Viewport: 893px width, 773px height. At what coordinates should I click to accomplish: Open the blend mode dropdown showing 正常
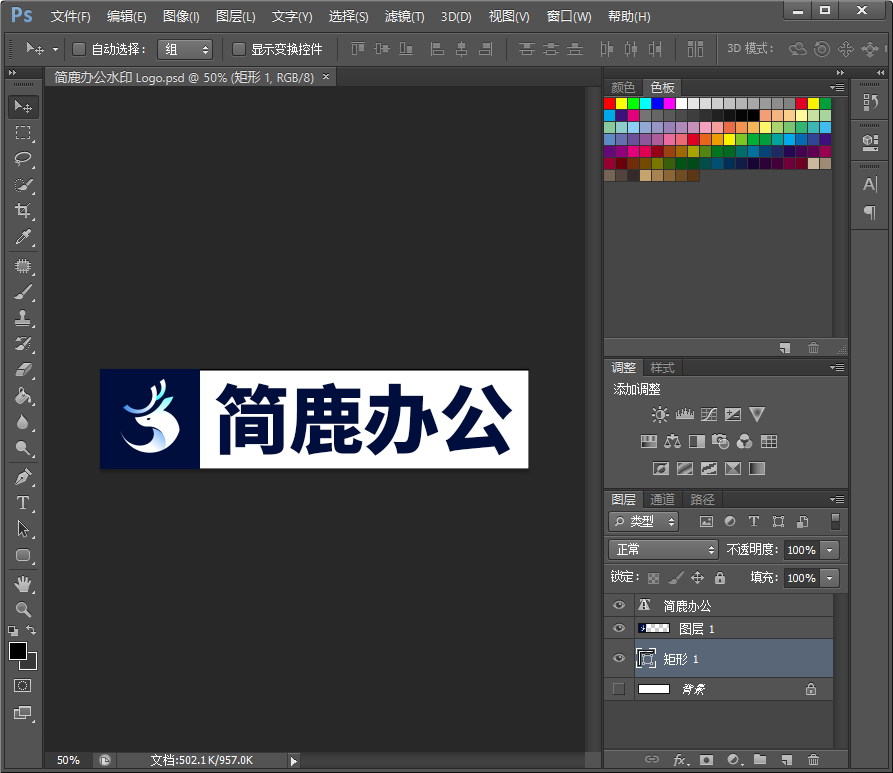662,549
